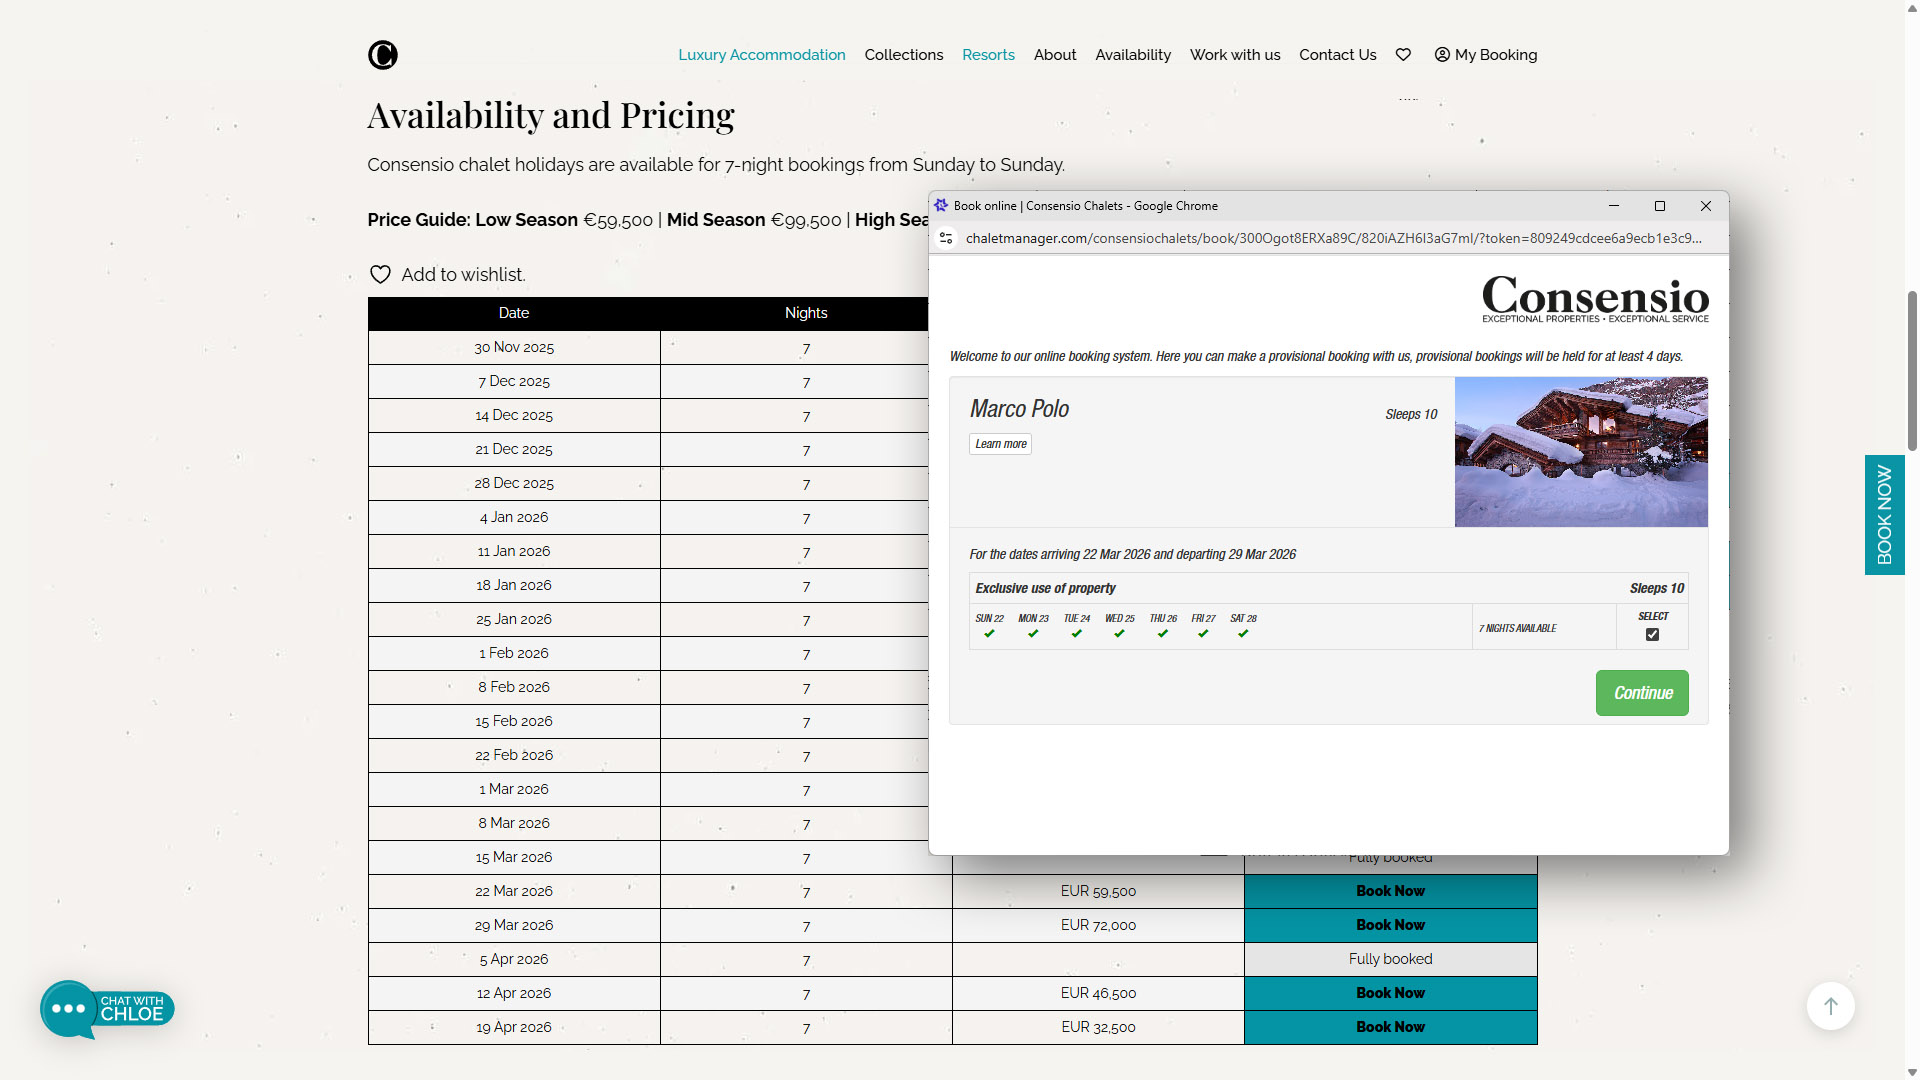Click the 4 Jan 2026 date cell
The height and width of the screenshot is (1080, 1920).
click(x=514, y=517)
